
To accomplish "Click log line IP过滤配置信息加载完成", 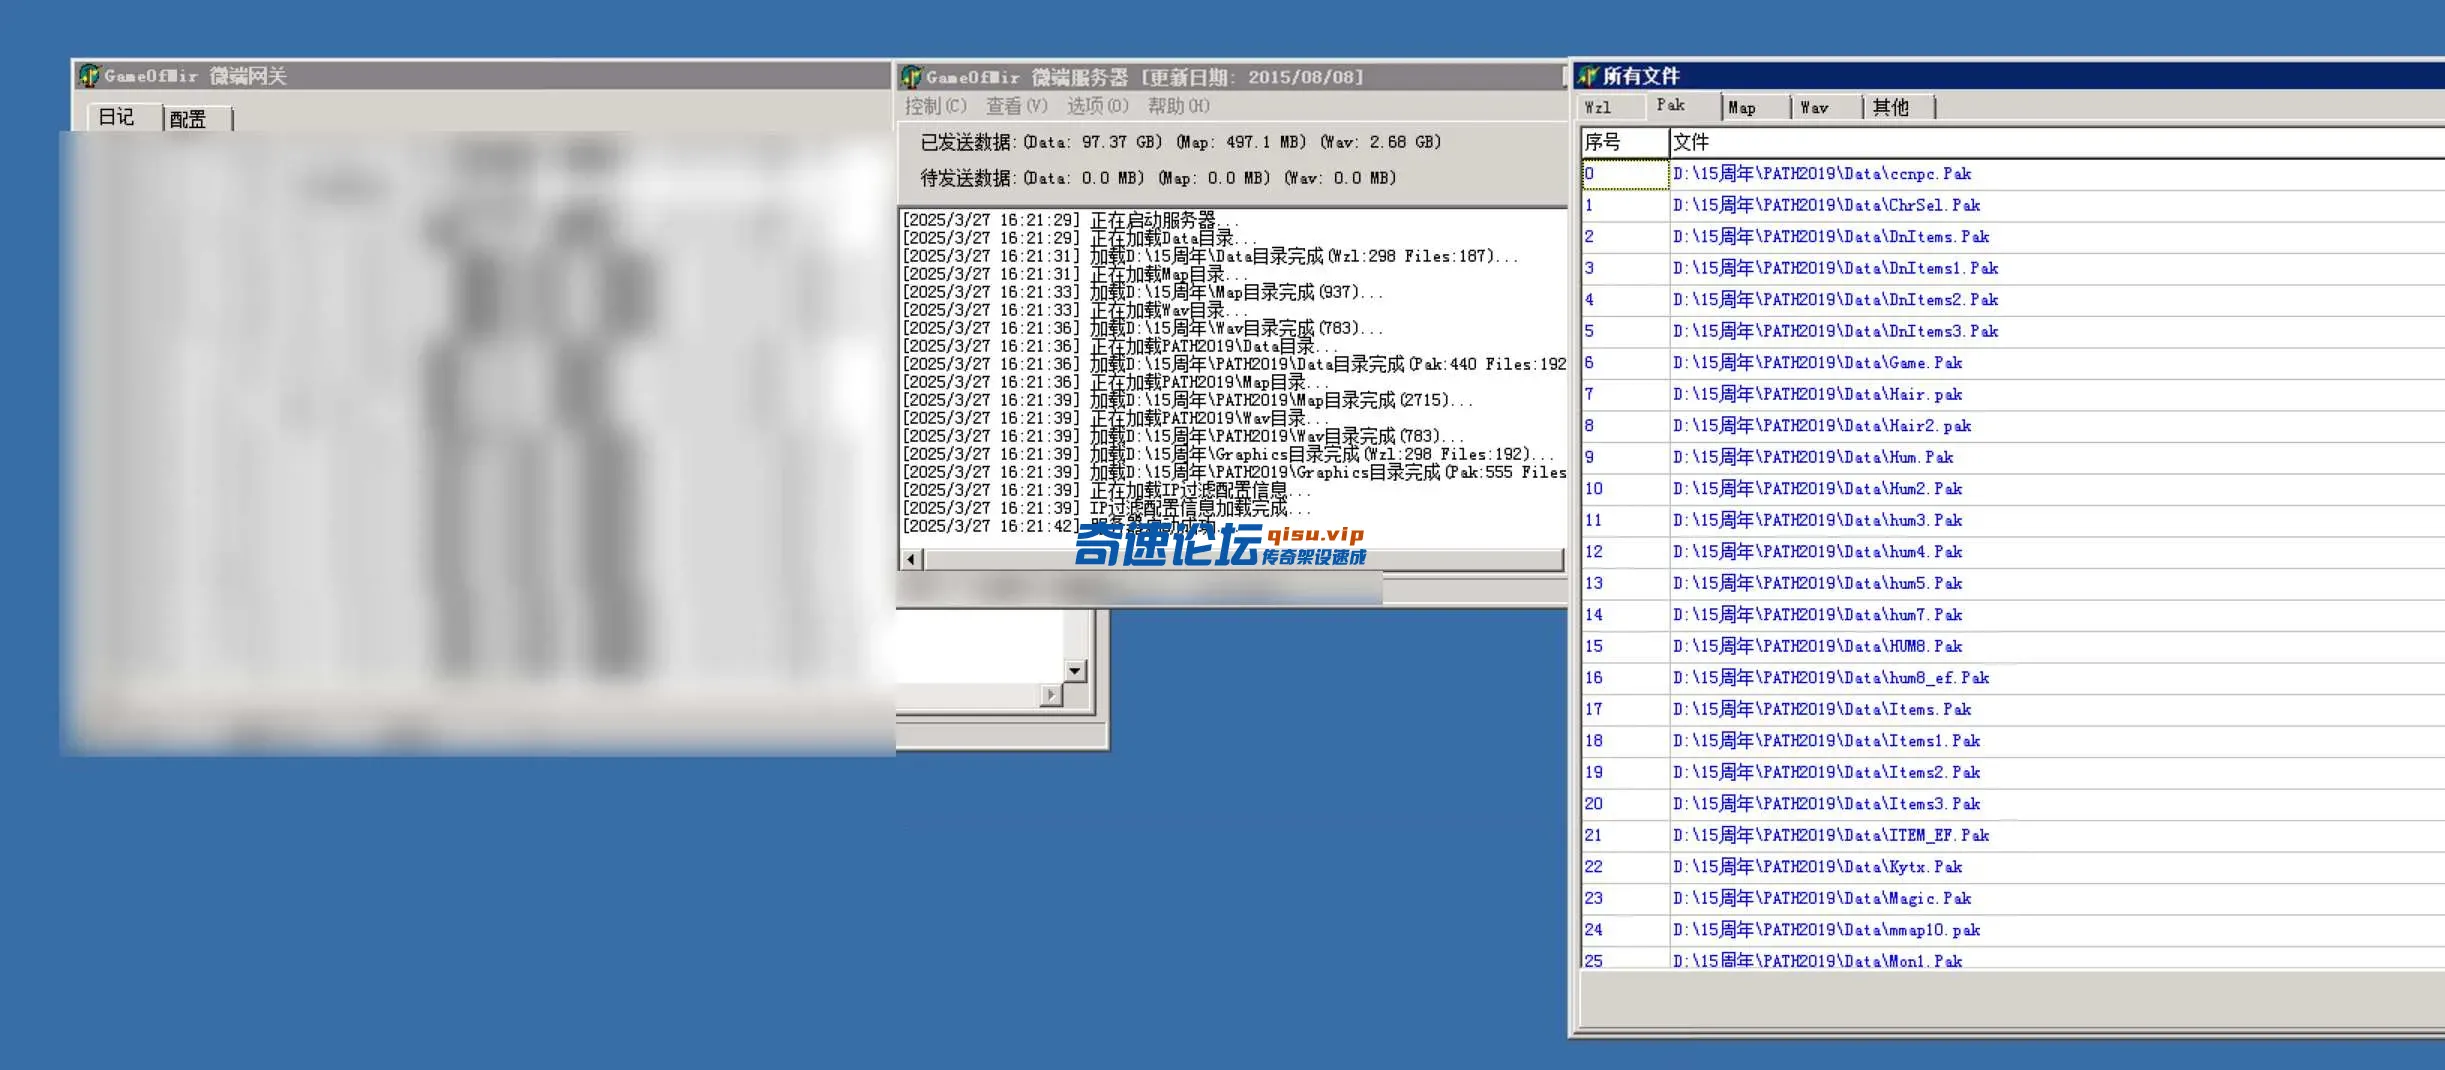I will [1107, 508].
